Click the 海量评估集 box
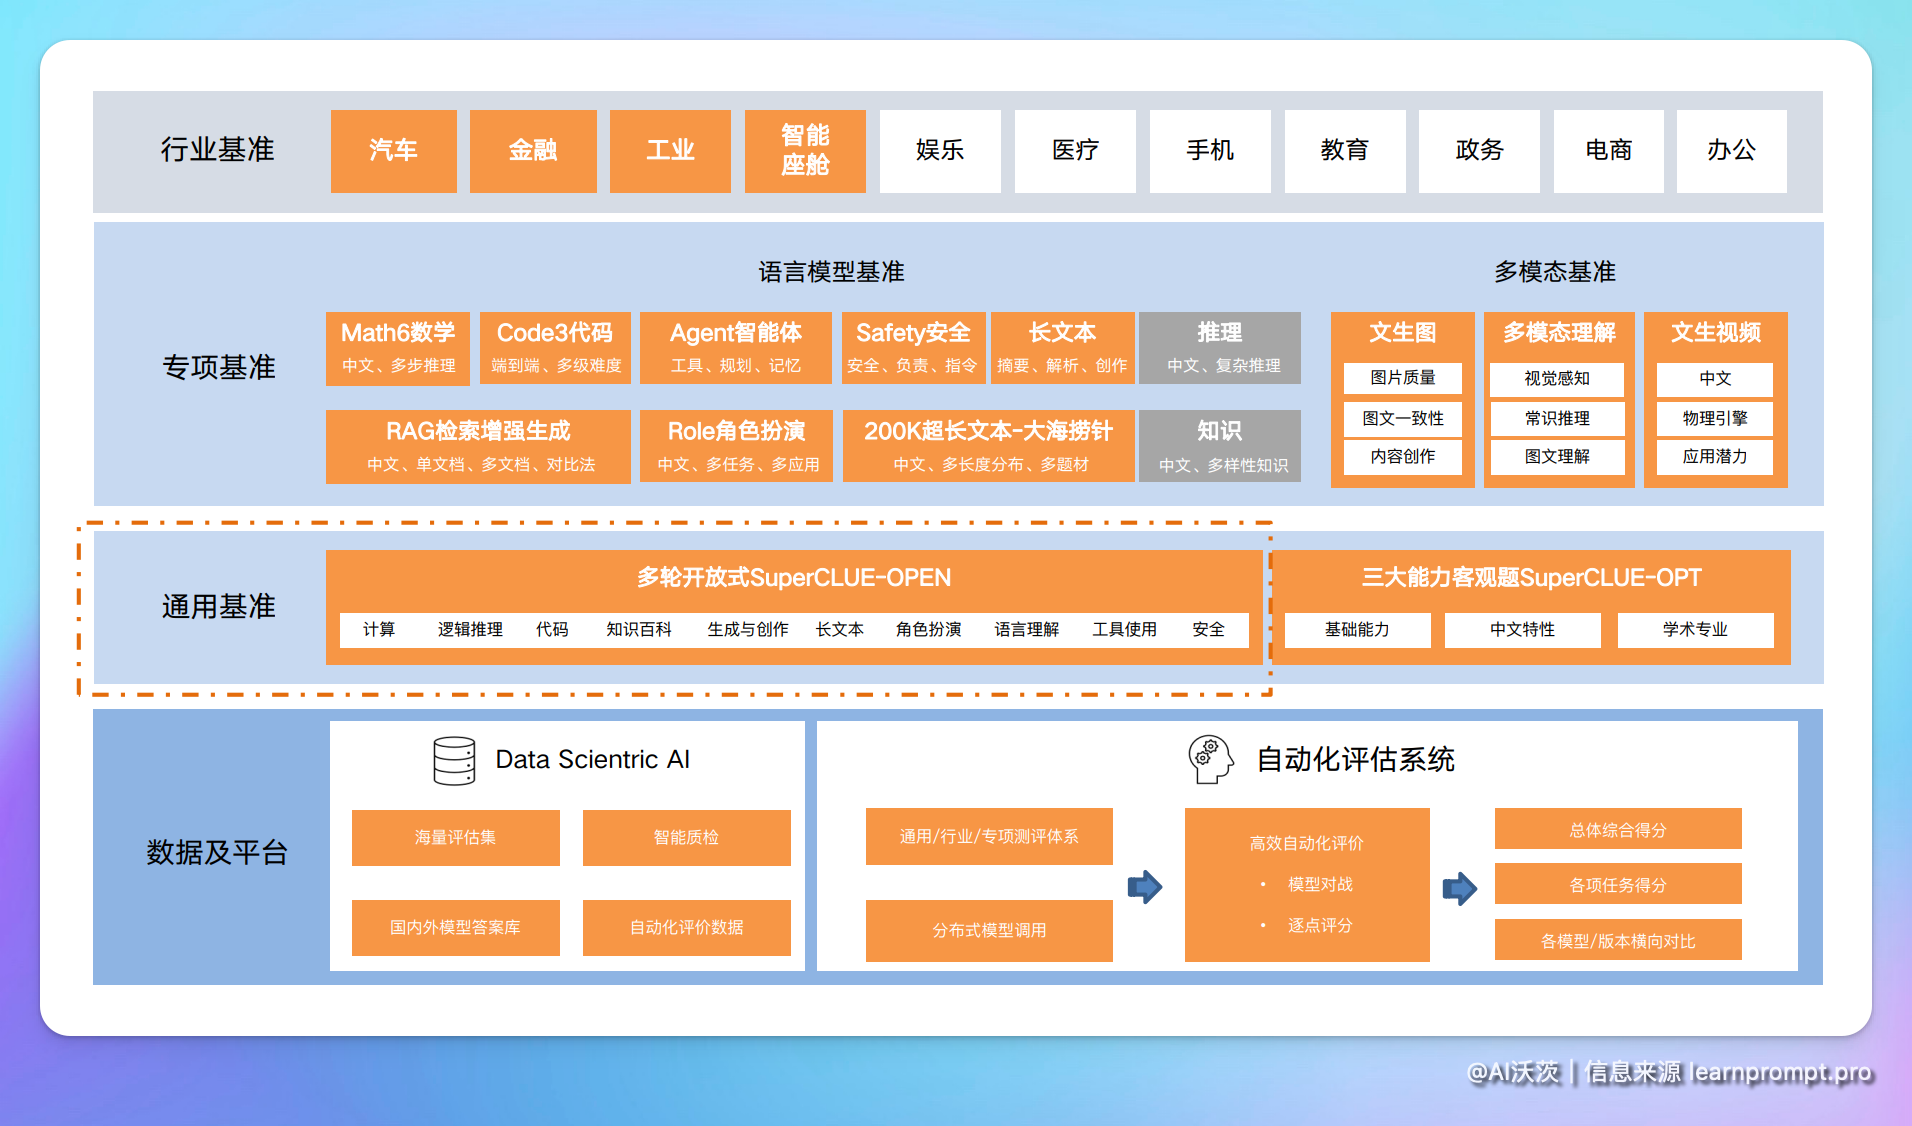The image size is (1912, 1126). [x=456, y=838]
